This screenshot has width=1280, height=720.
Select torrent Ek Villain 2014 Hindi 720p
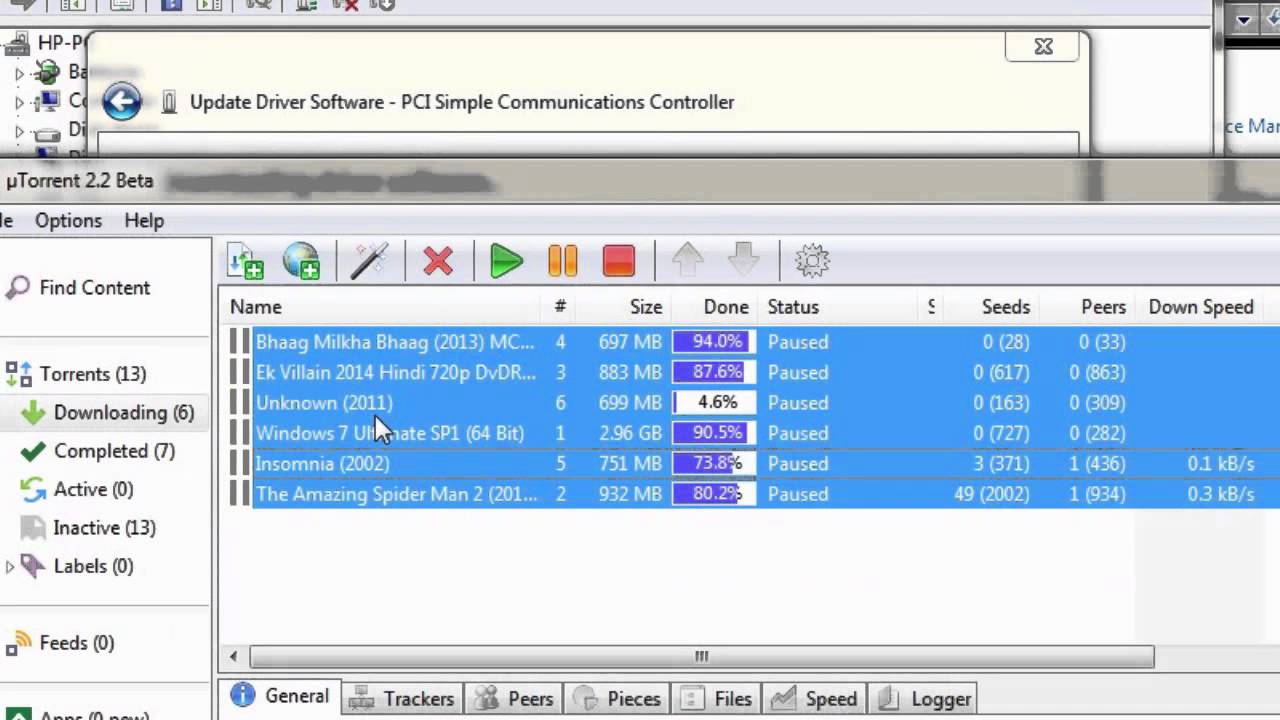point(396,372)
